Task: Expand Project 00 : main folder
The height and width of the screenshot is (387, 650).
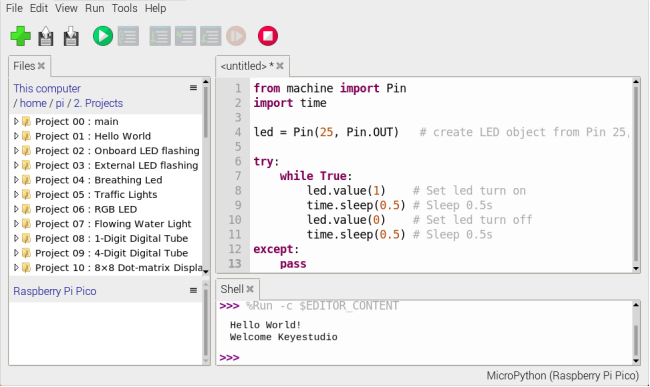Action: (16, 121)
